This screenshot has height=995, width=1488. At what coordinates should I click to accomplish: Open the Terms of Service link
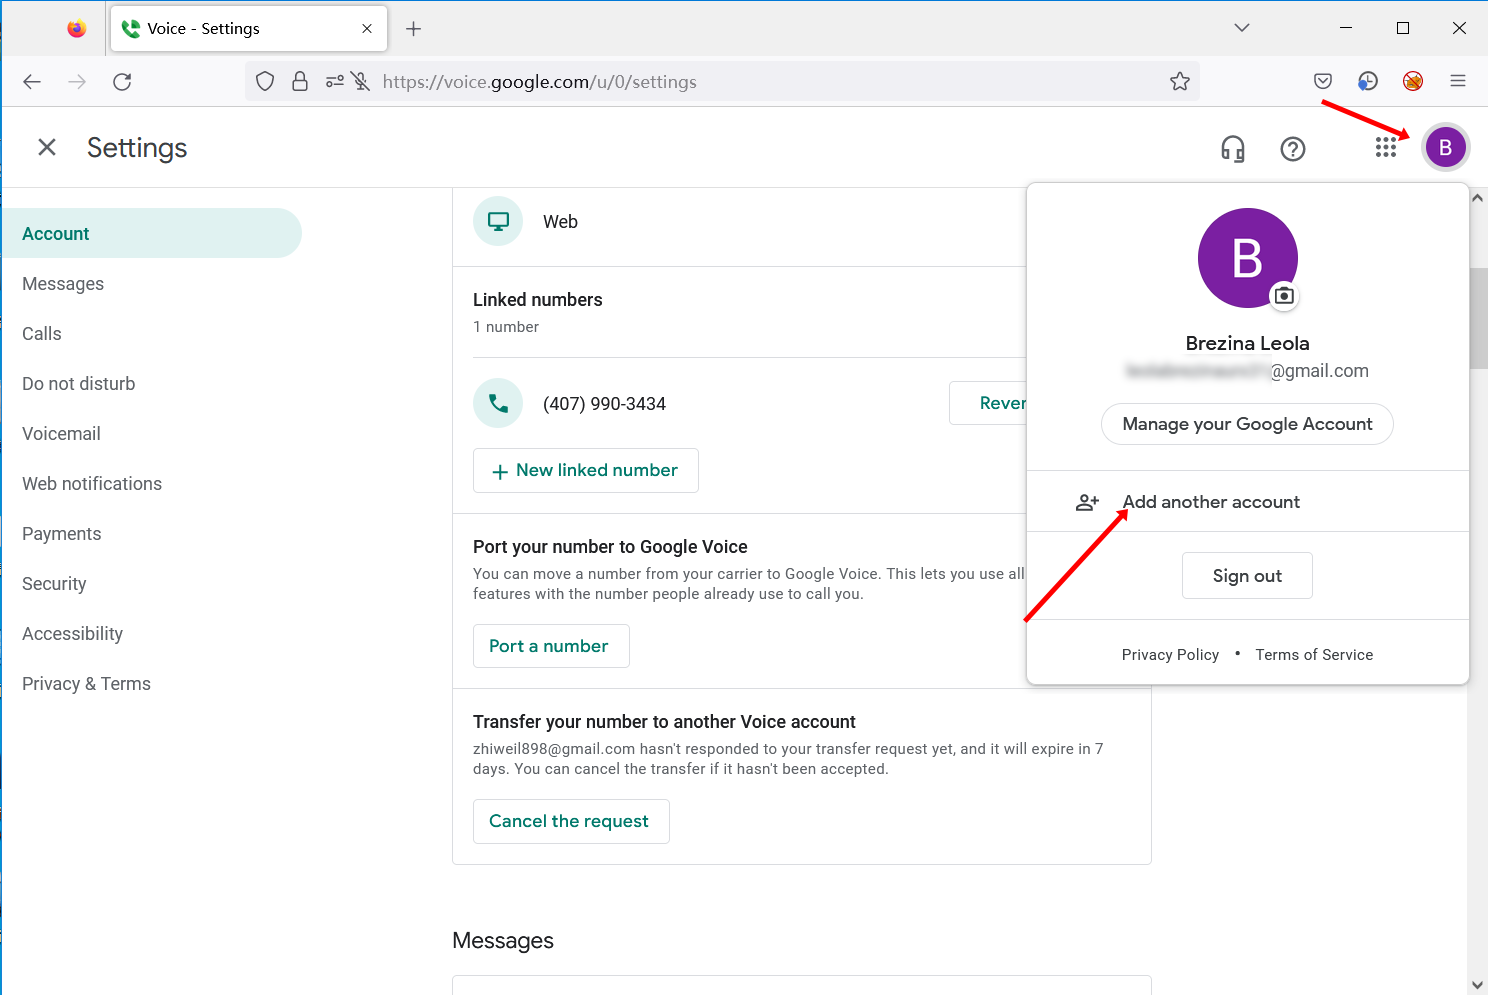point(1314,655)
